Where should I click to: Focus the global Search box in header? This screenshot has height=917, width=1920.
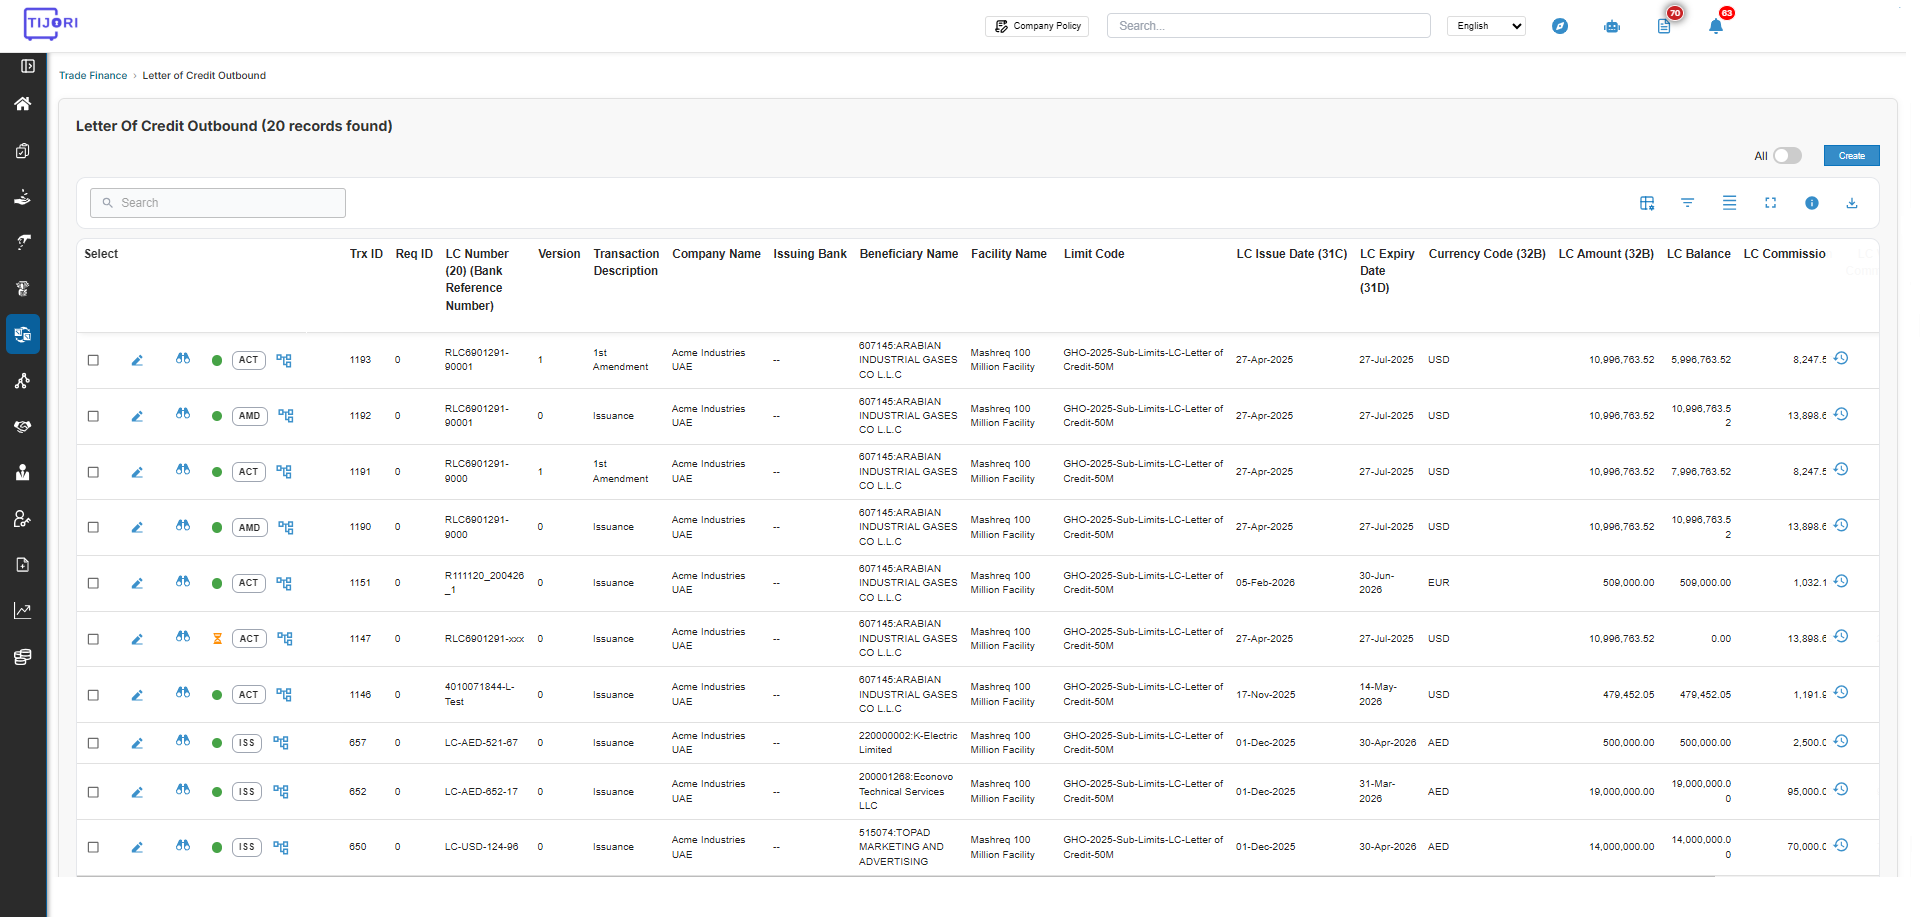[1268, 26]
